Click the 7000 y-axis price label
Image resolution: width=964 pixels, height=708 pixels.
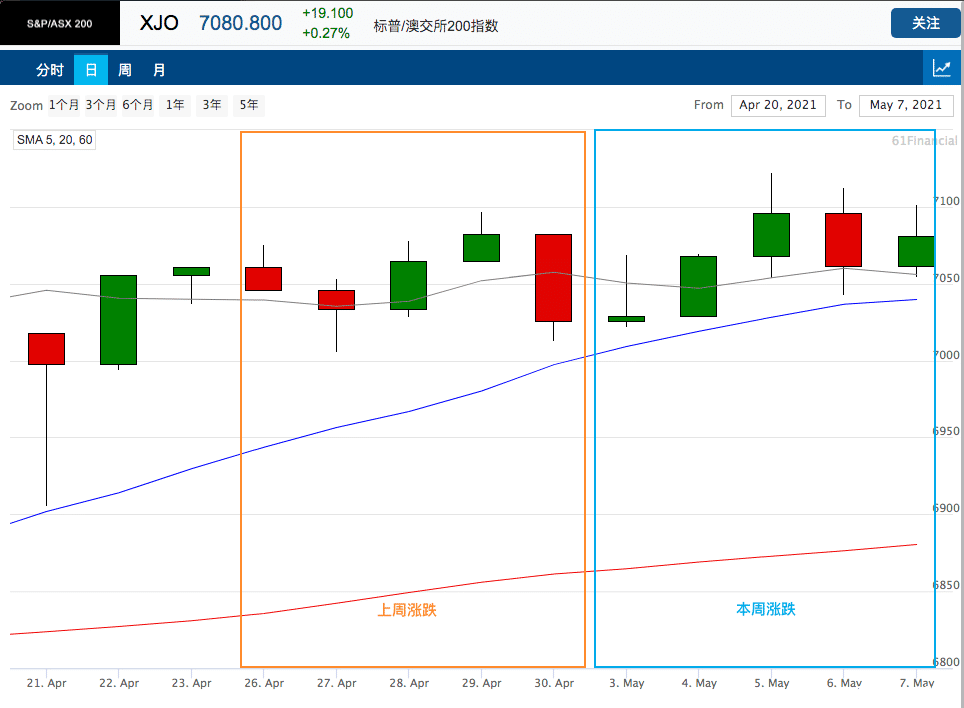pos(947,355)
